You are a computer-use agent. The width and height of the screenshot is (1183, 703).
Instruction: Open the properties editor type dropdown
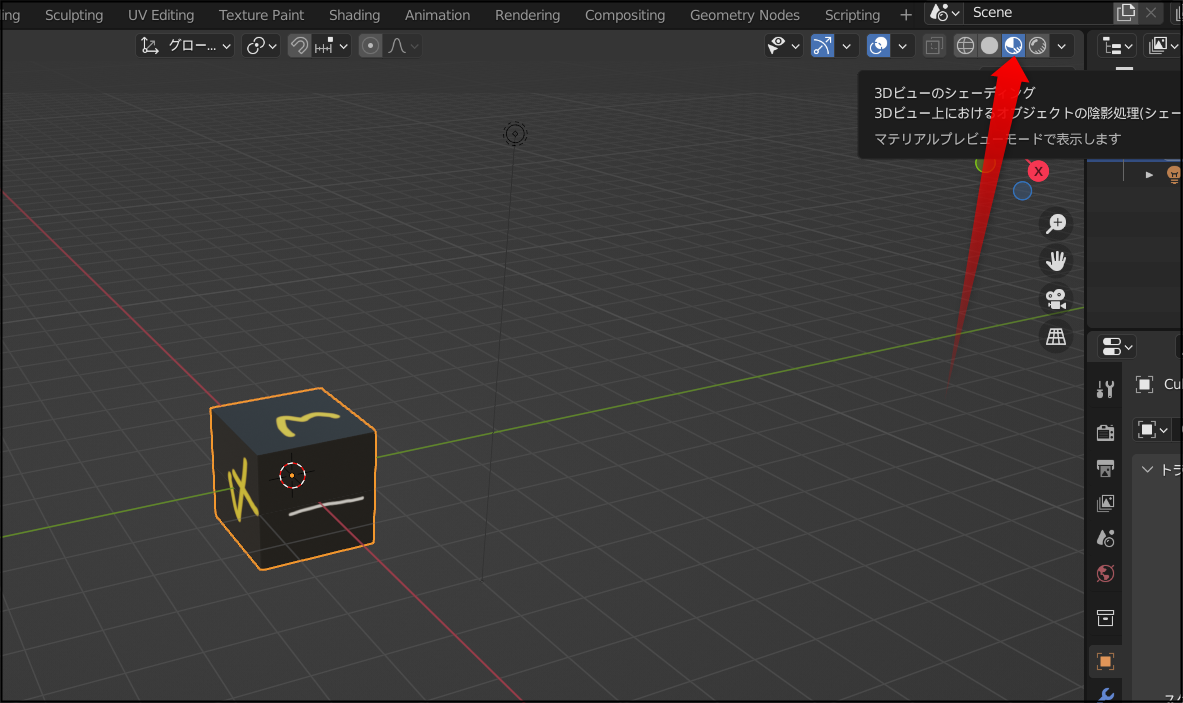coord(1117,347)
